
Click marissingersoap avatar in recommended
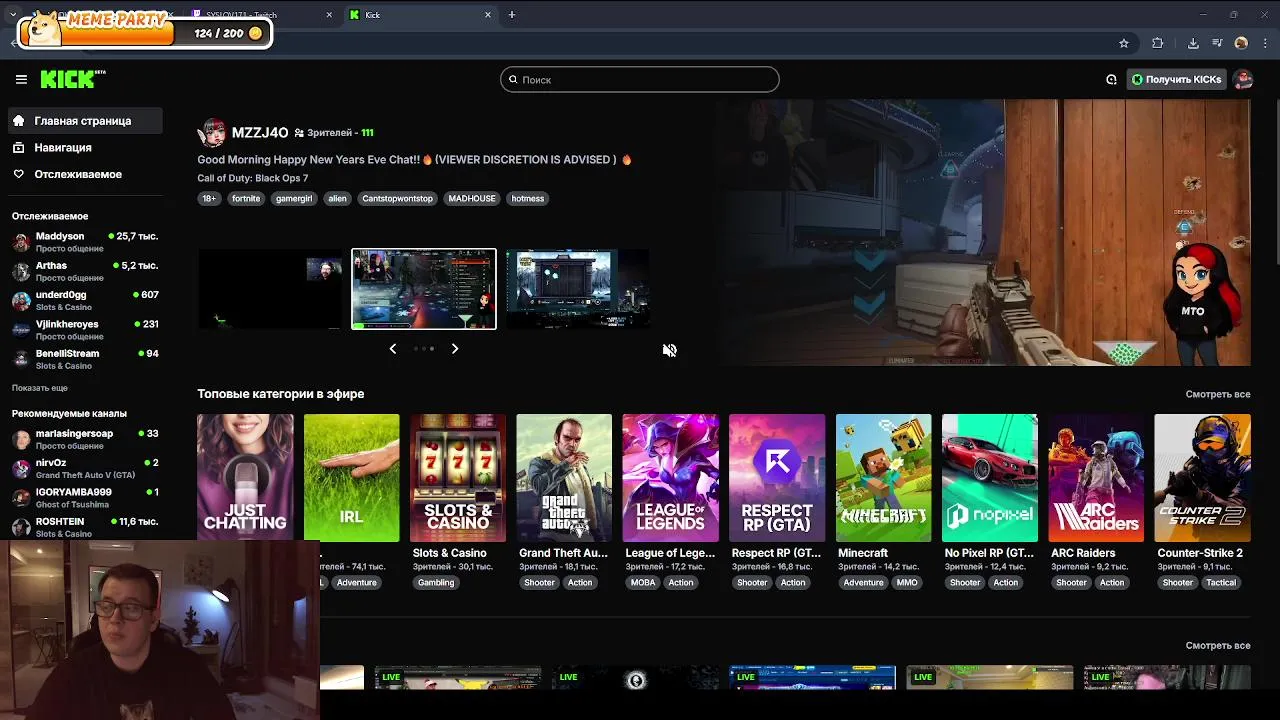(21, 439)
